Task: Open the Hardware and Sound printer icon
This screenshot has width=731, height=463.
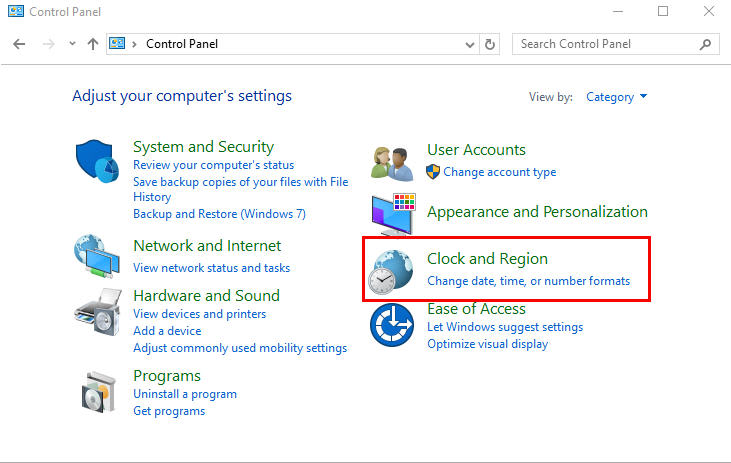Action: 98,311
